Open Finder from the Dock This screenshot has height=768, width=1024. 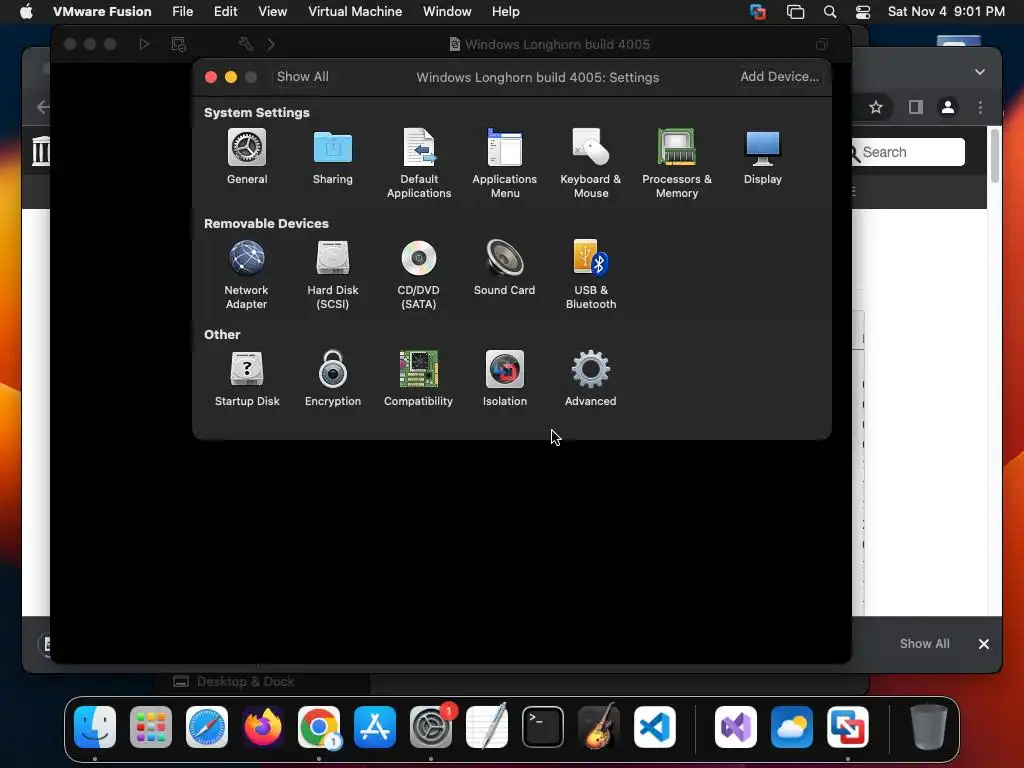pos(95,727)
